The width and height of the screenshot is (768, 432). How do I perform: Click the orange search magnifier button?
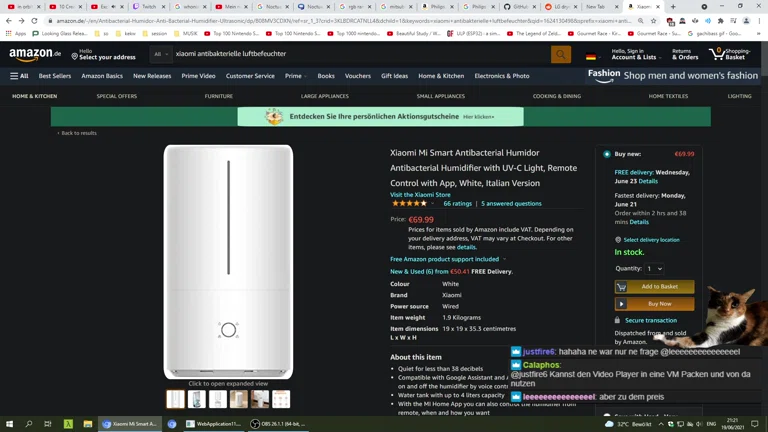pyautogui.click(x=561, y=54)
